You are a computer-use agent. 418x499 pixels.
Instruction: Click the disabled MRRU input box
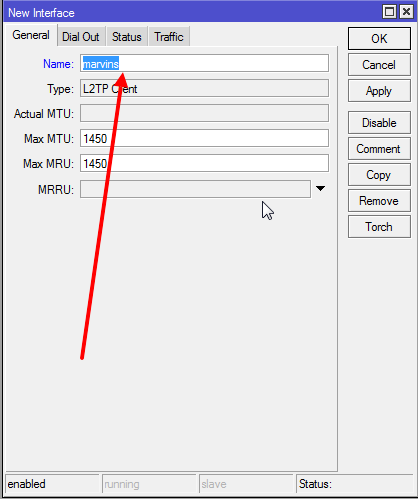[195, 189]
